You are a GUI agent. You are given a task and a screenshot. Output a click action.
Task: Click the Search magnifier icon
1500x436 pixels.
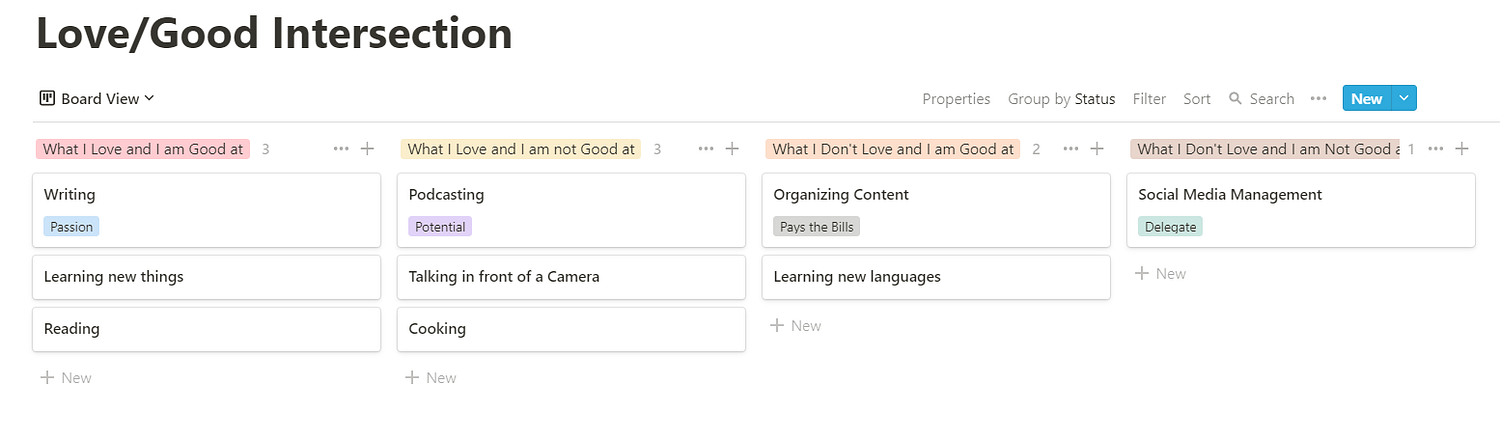1235,98
